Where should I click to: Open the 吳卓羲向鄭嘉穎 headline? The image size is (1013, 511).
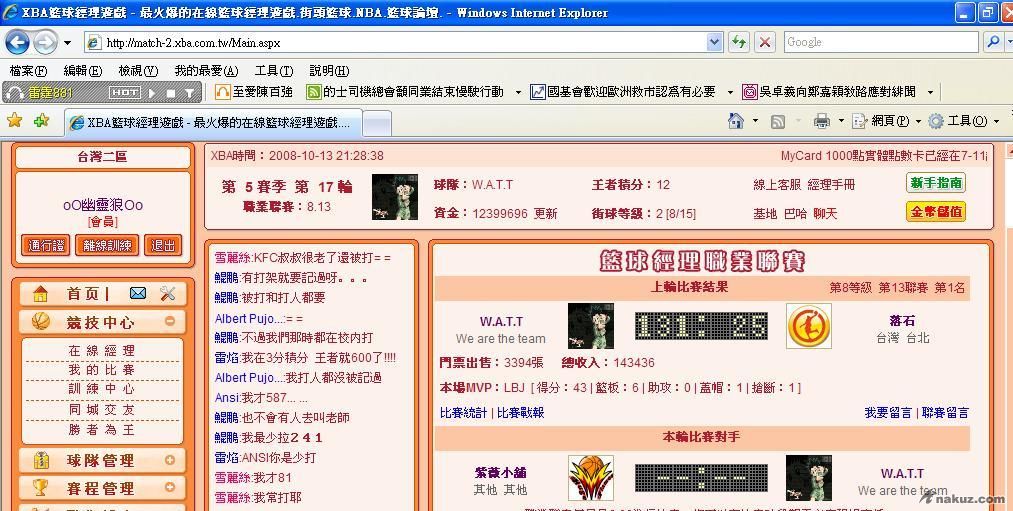[829, 92]
